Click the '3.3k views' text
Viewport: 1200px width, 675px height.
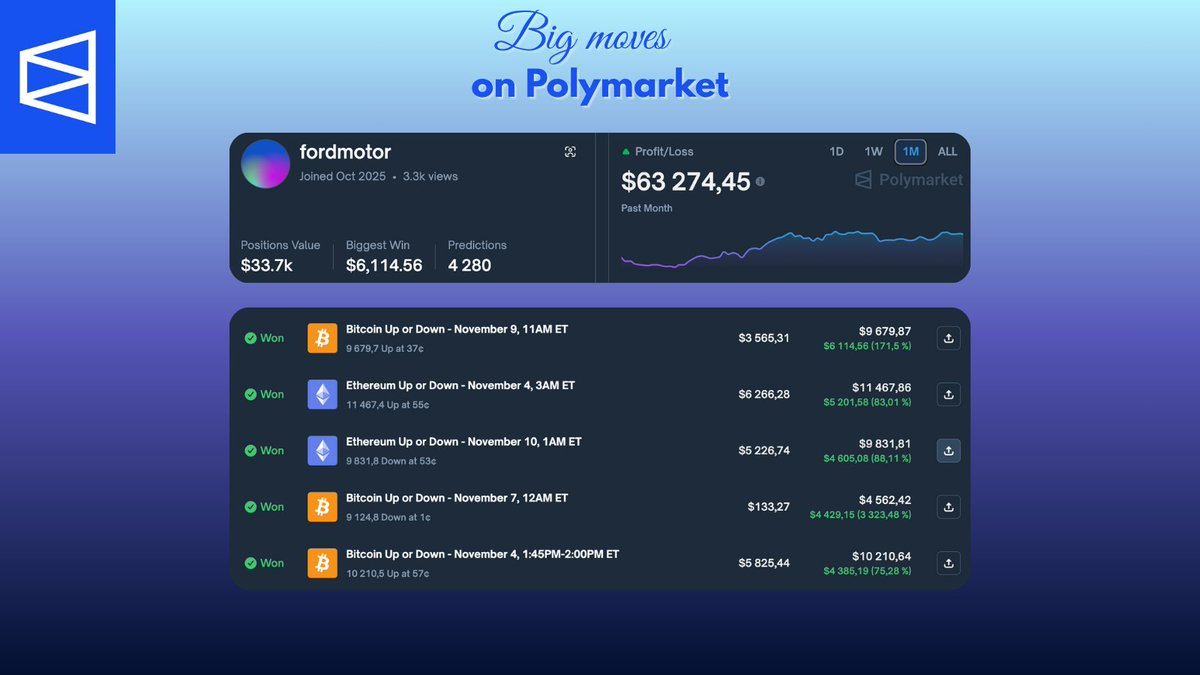point(430,176)
